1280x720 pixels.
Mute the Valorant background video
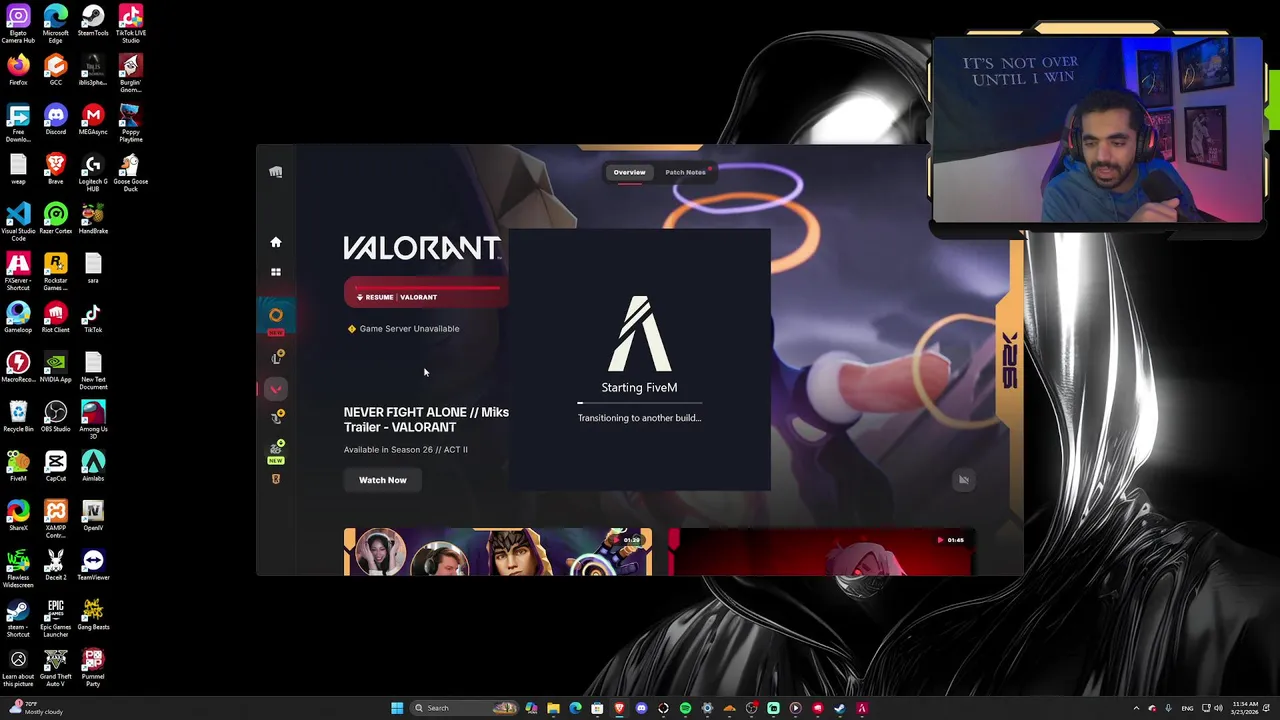(x=964, y=480)
